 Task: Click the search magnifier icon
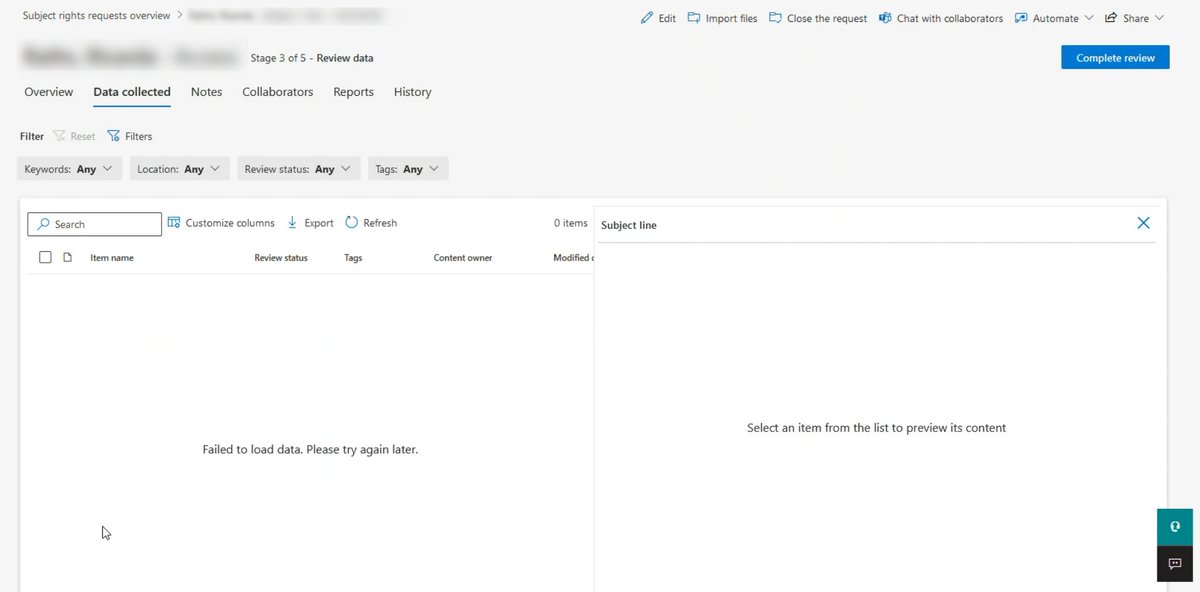[x=43, y=224]
